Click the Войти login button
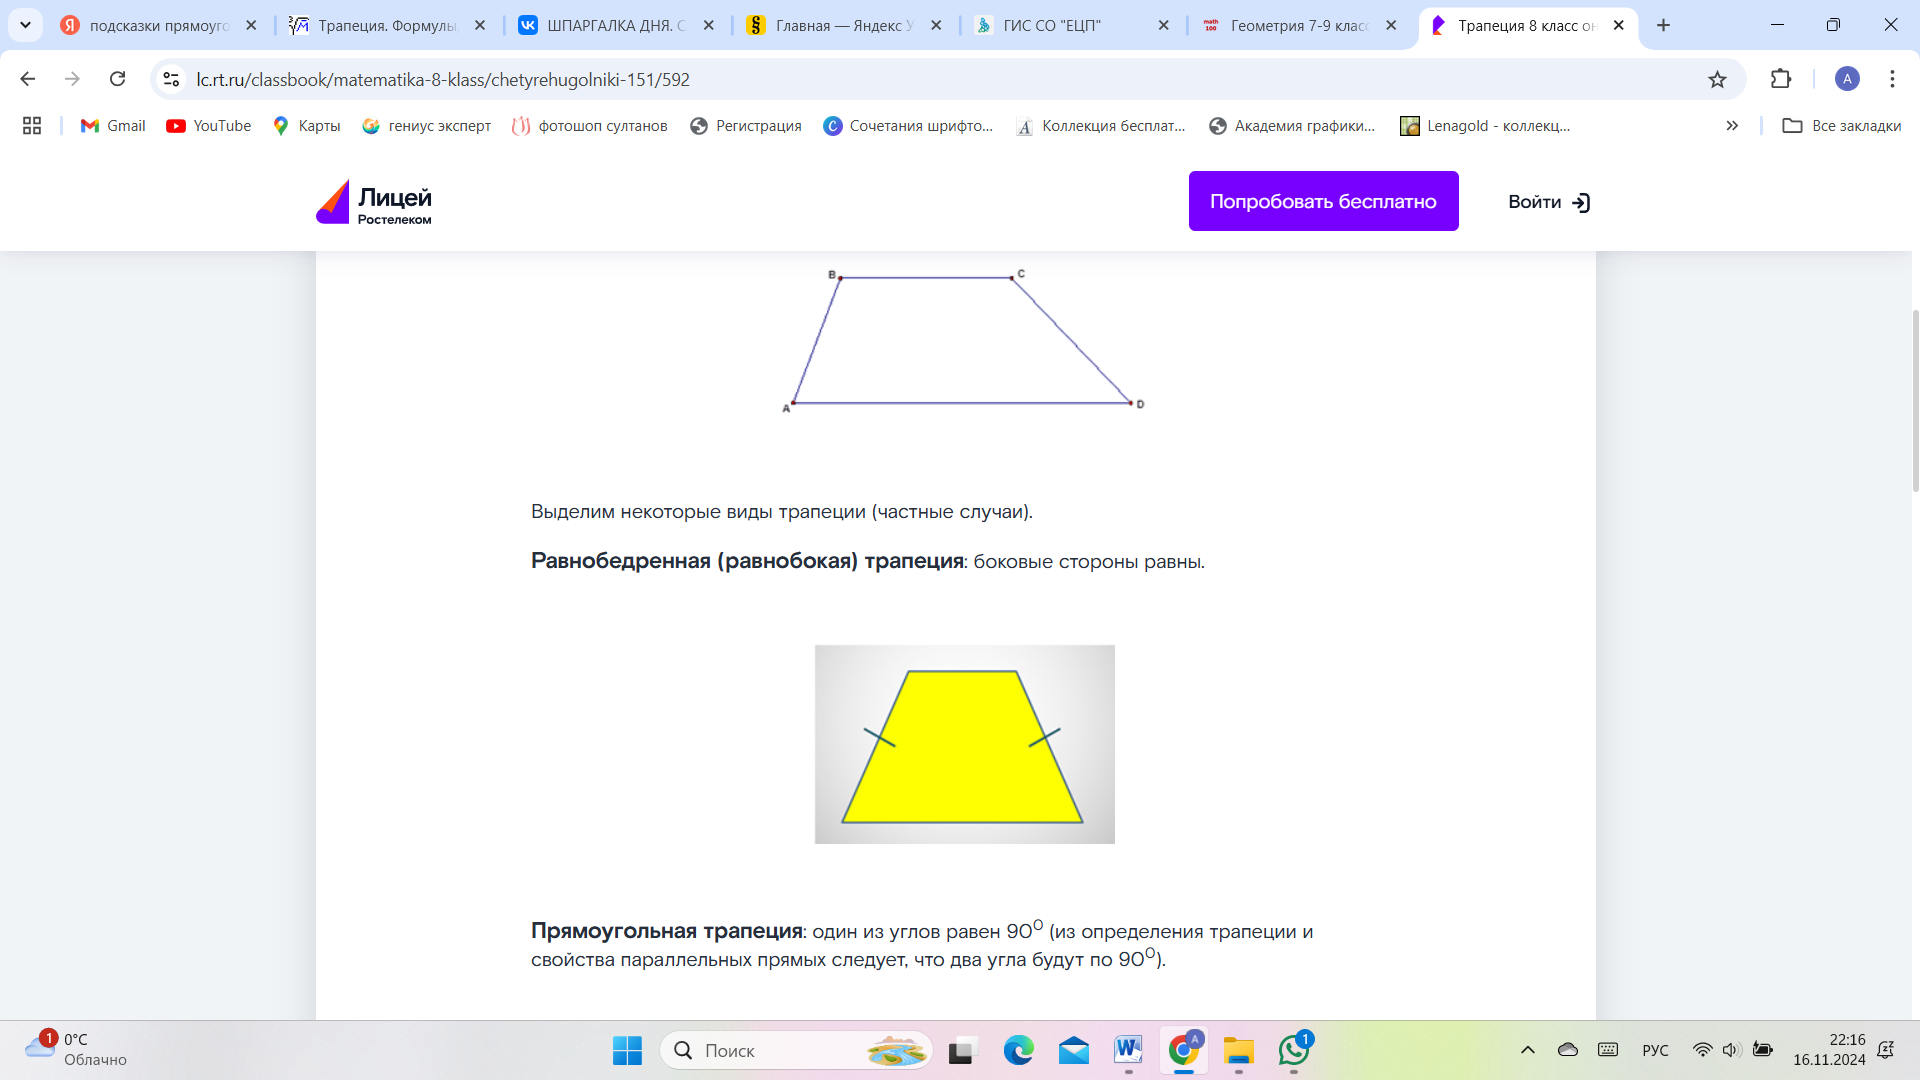The height and width of the screenshot is (1080, 1920). click(1548, 202)
